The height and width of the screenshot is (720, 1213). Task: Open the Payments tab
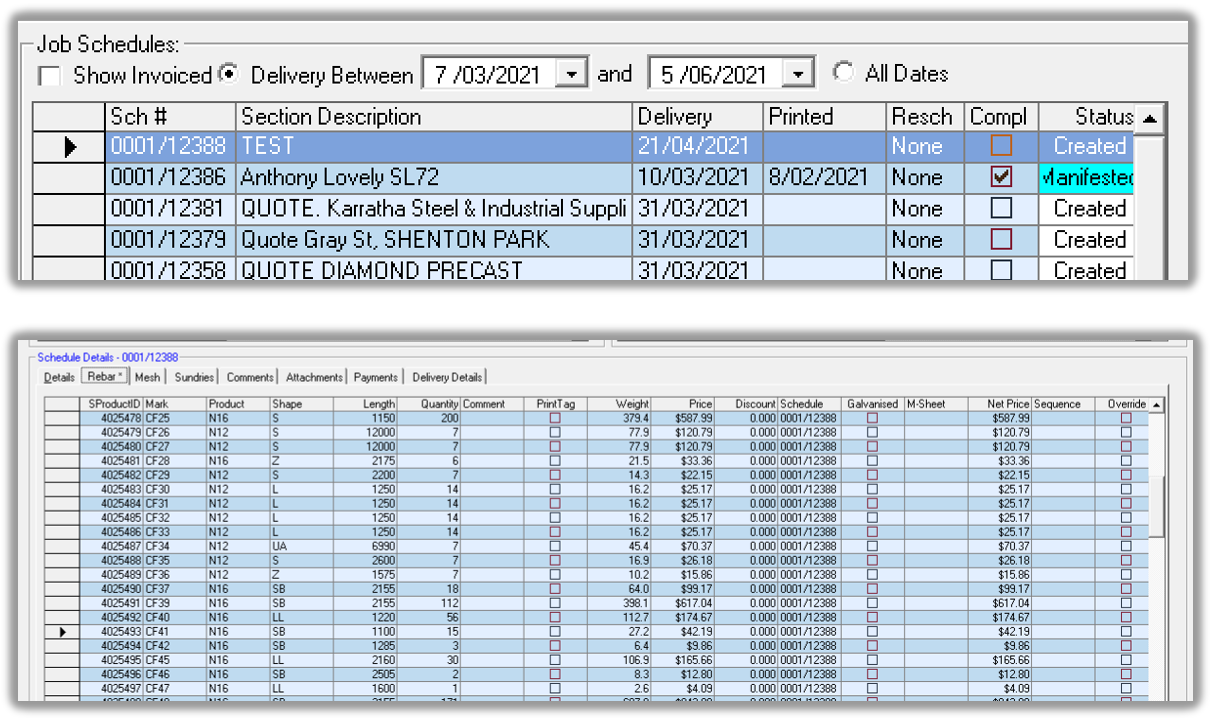(x=375, y=377)
